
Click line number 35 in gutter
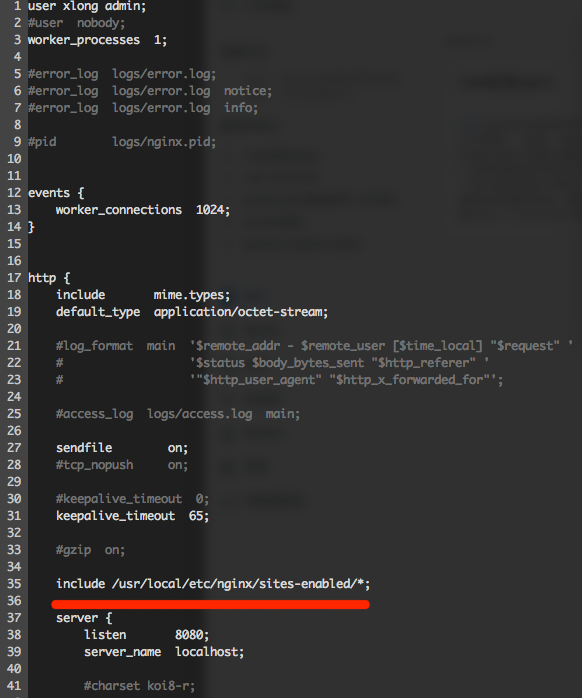pos(14,584)
